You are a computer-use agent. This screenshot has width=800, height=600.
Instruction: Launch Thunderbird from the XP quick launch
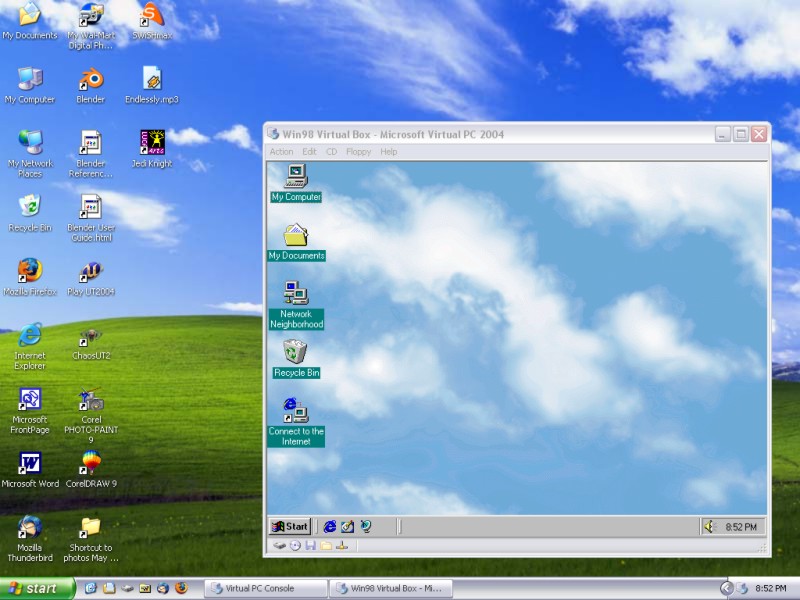(x=163, y=588)
